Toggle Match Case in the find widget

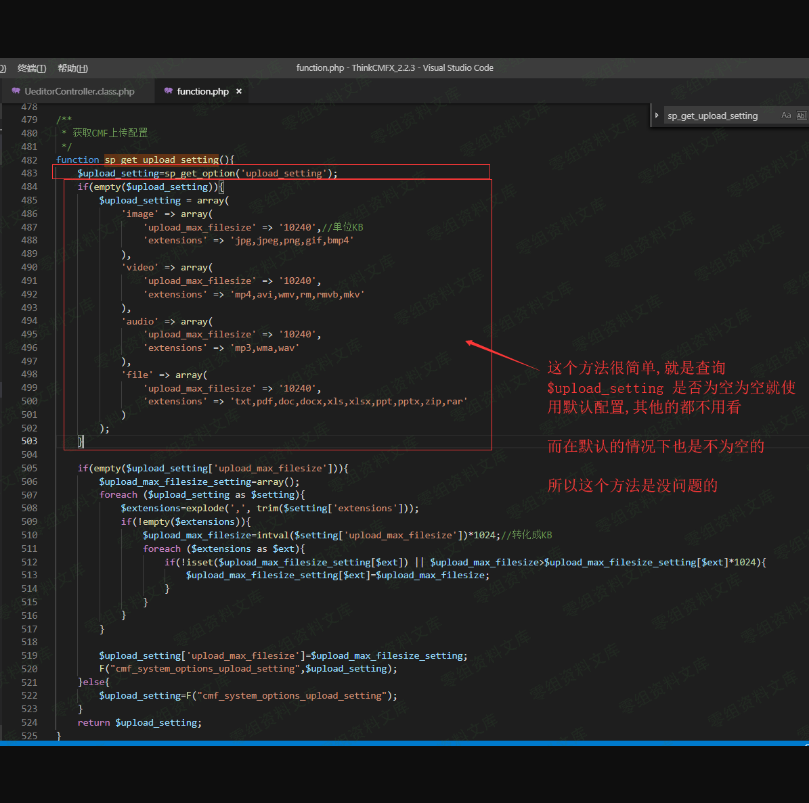[786, 116]
